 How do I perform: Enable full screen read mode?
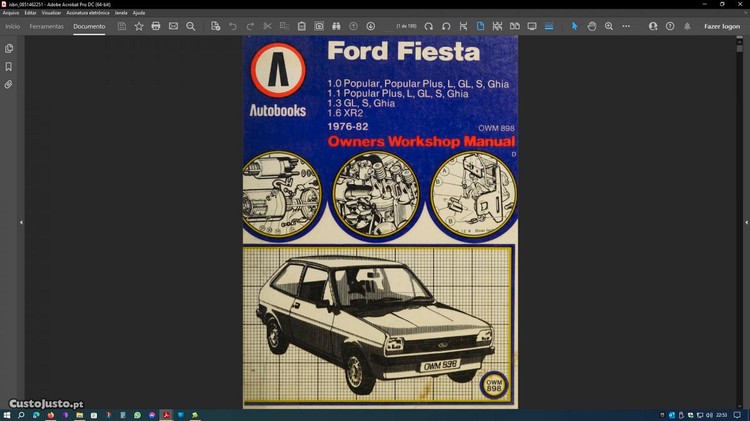tap(532, 26)
